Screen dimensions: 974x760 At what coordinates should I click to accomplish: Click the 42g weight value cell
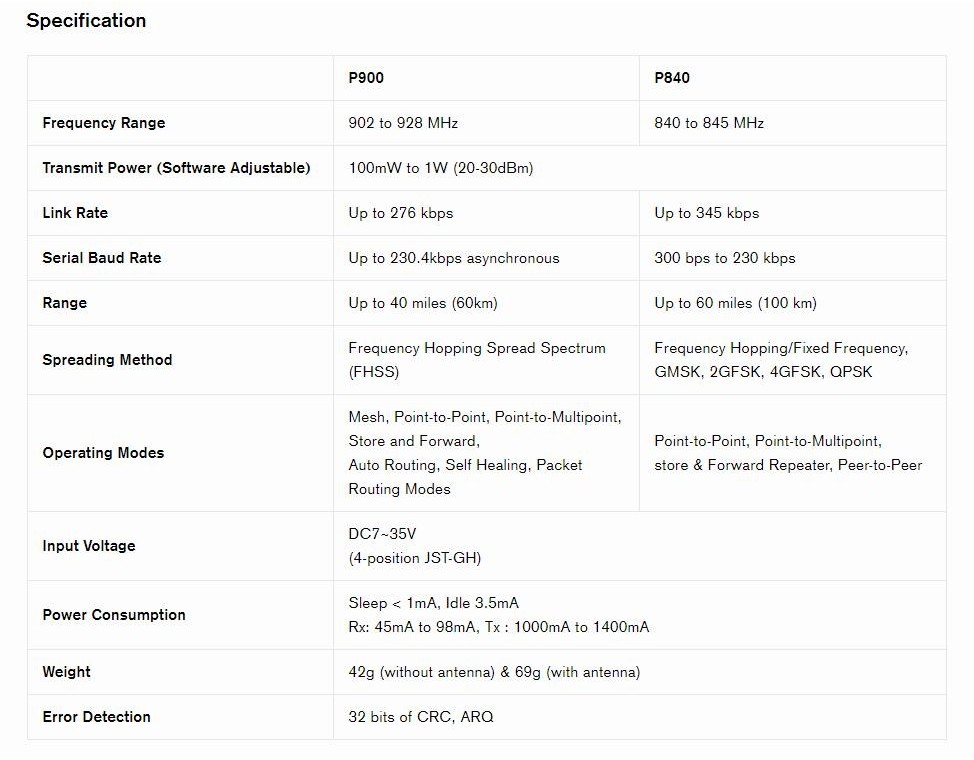tap(494, 672)
